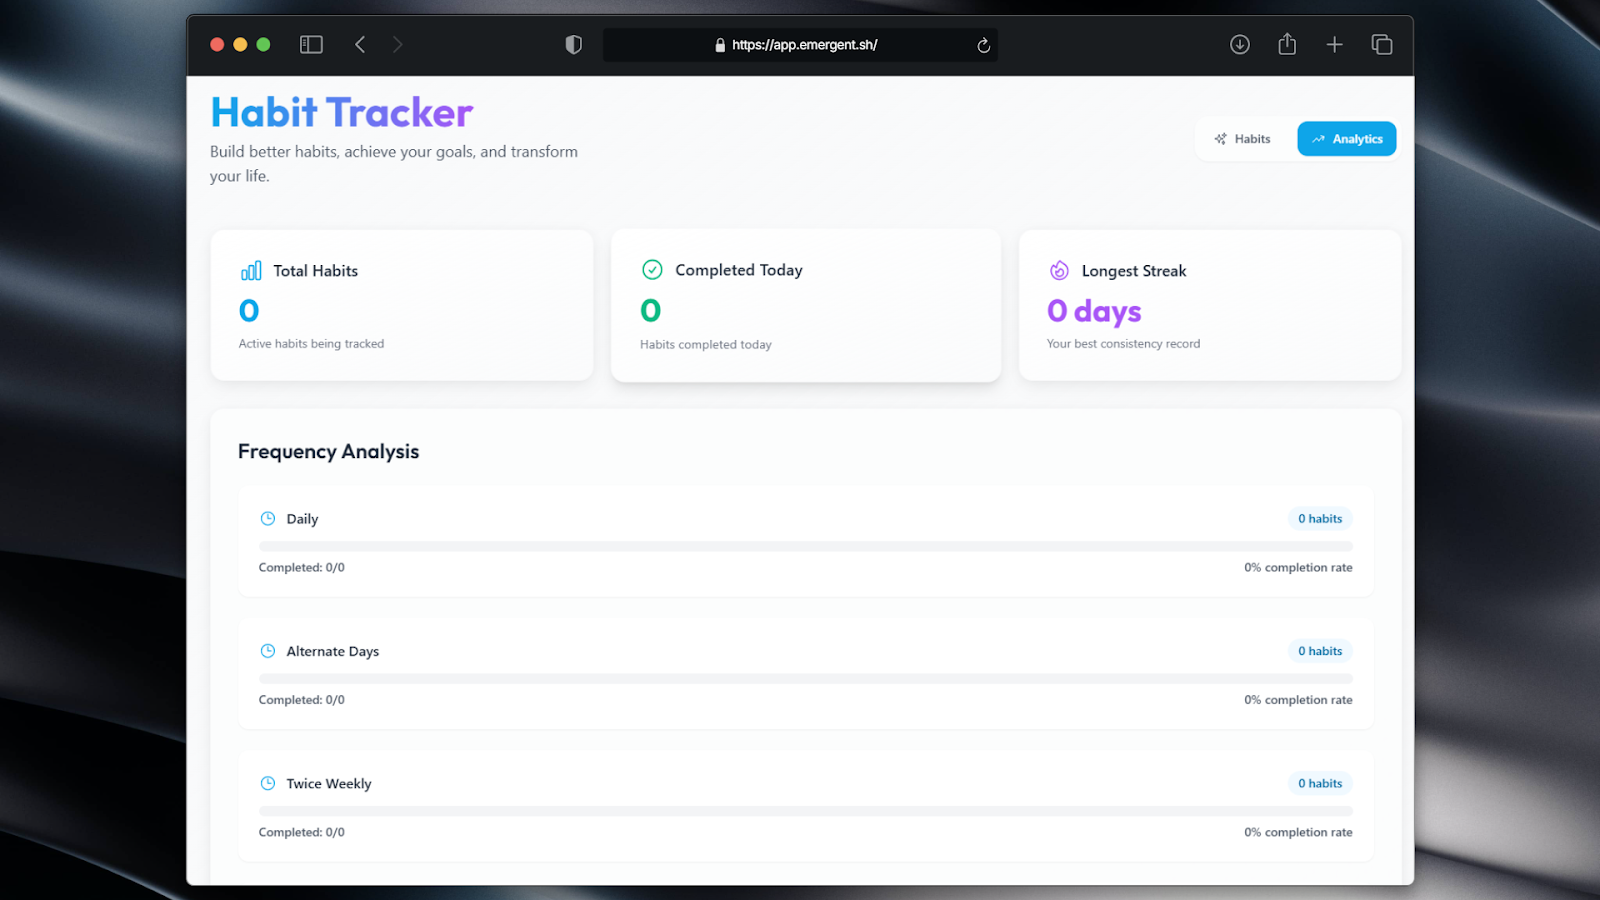Screen dimensions: 1600x900
Task: Toggle the browser sidebar panel icon
Action: [311, 44]
